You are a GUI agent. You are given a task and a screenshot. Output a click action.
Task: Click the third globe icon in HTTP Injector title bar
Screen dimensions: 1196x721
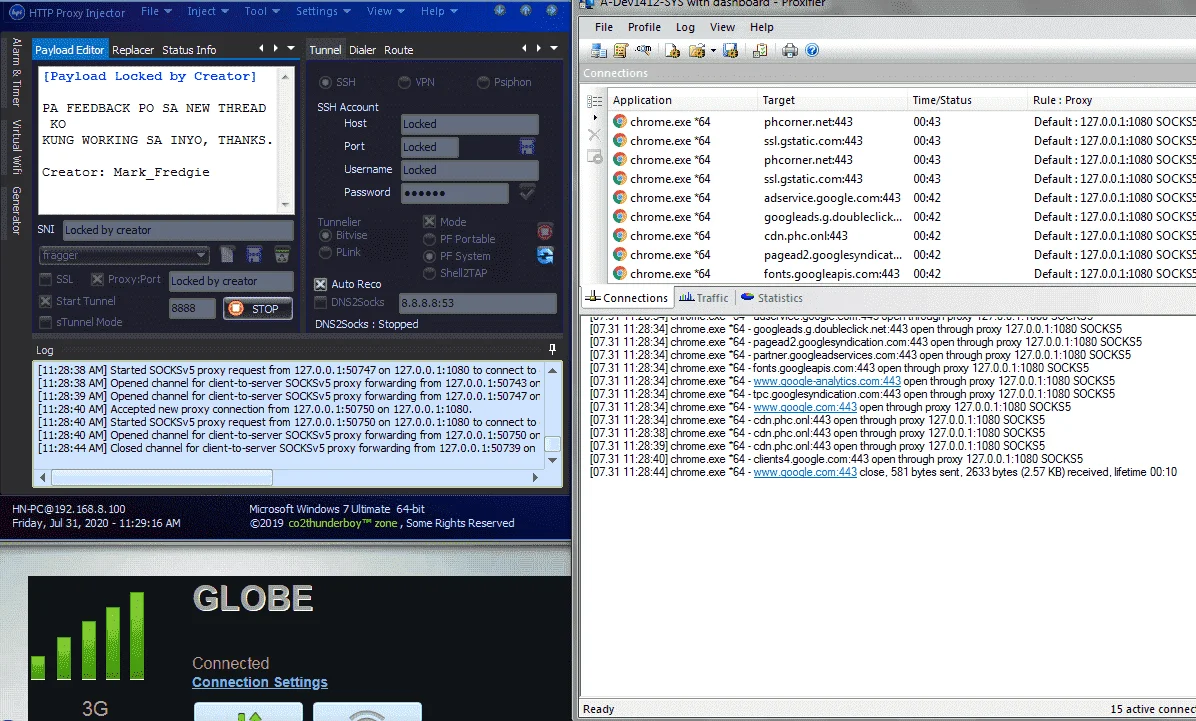point(551,11)
